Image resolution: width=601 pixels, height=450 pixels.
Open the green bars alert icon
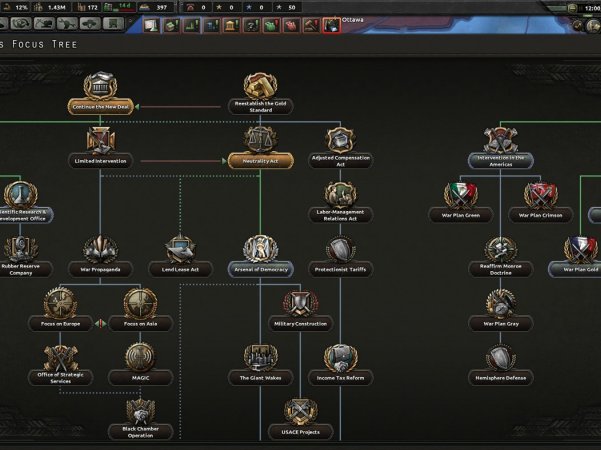point(191,25)
